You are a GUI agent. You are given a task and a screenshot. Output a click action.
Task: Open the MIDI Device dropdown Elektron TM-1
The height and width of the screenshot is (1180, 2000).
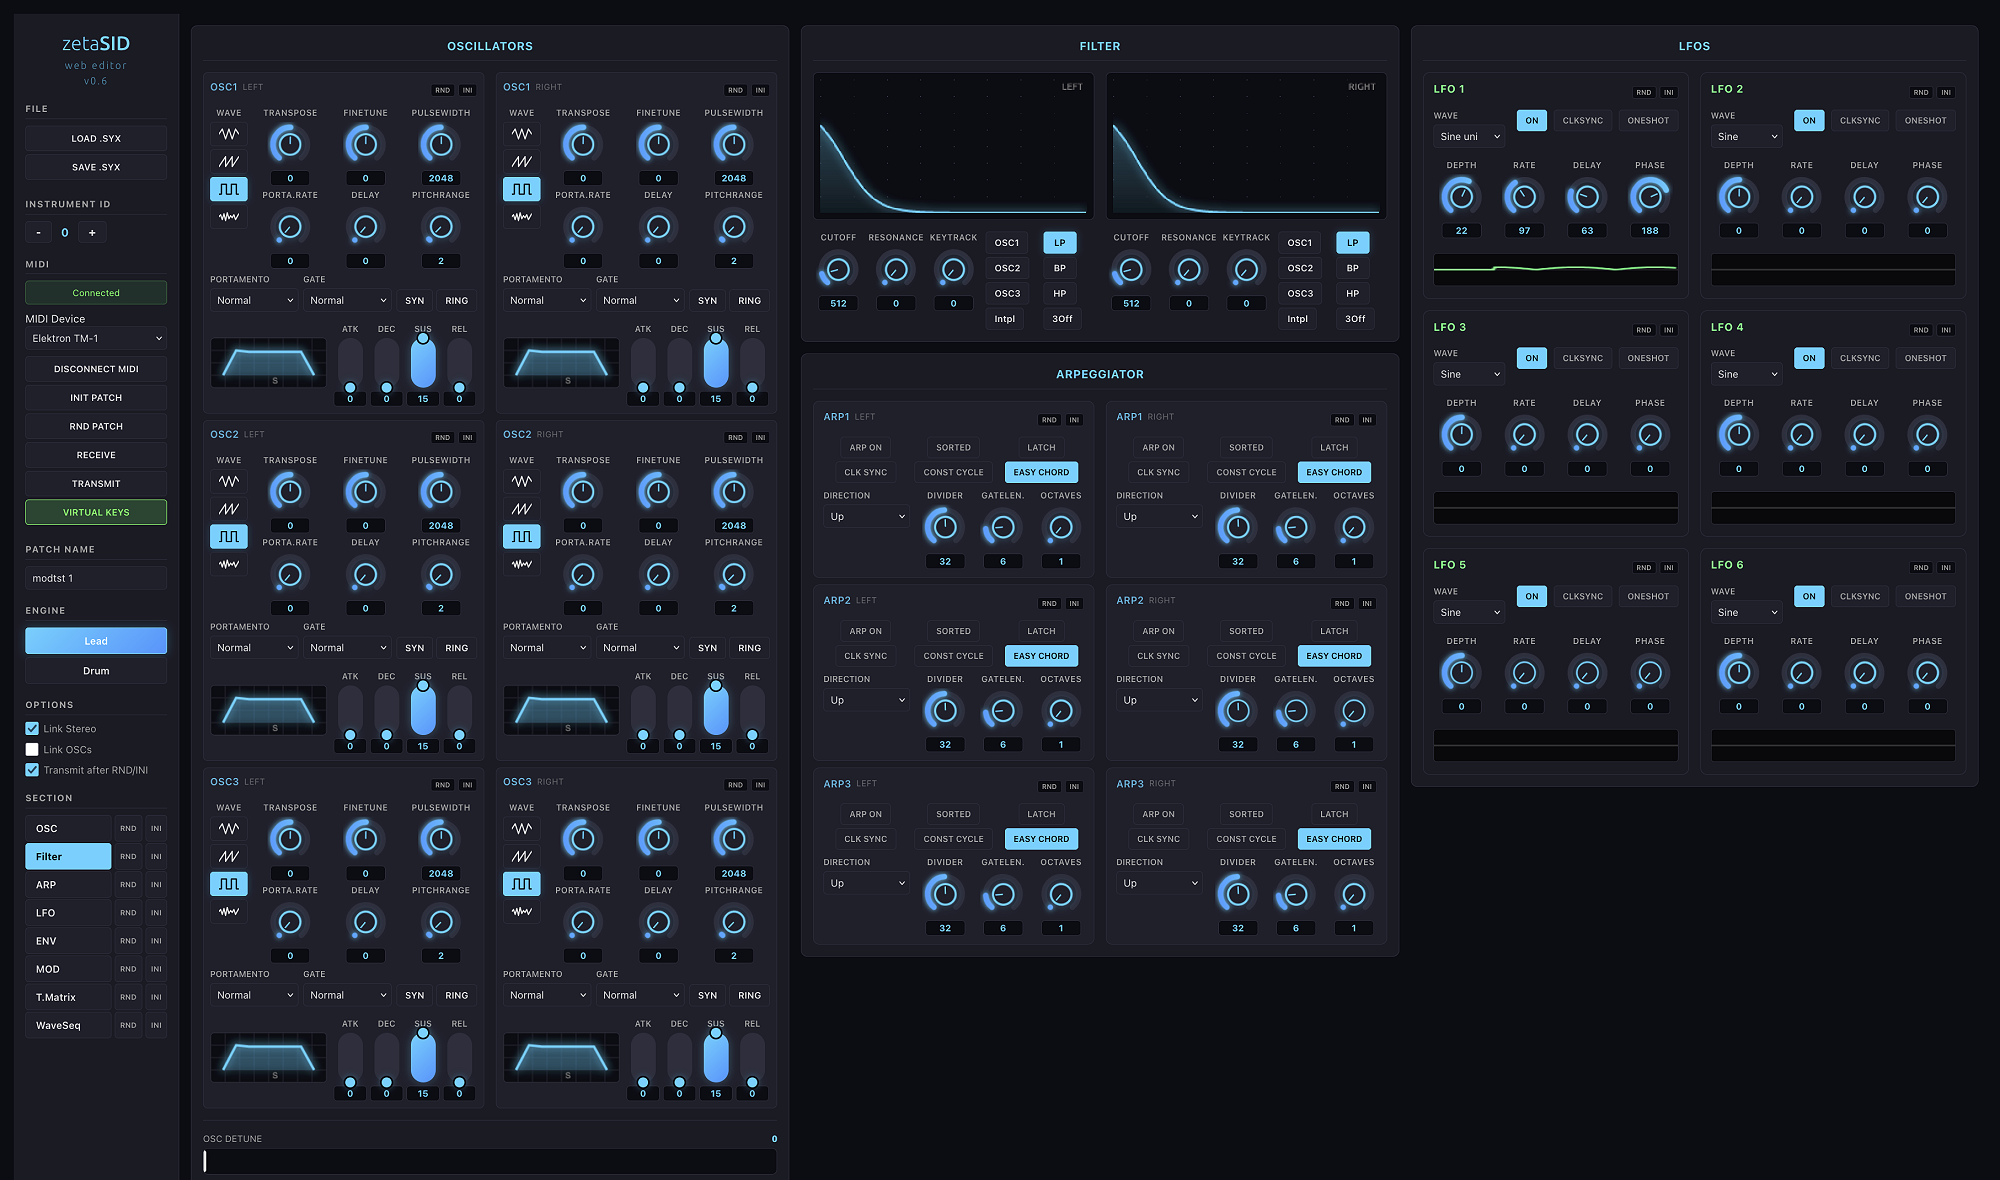96,339
